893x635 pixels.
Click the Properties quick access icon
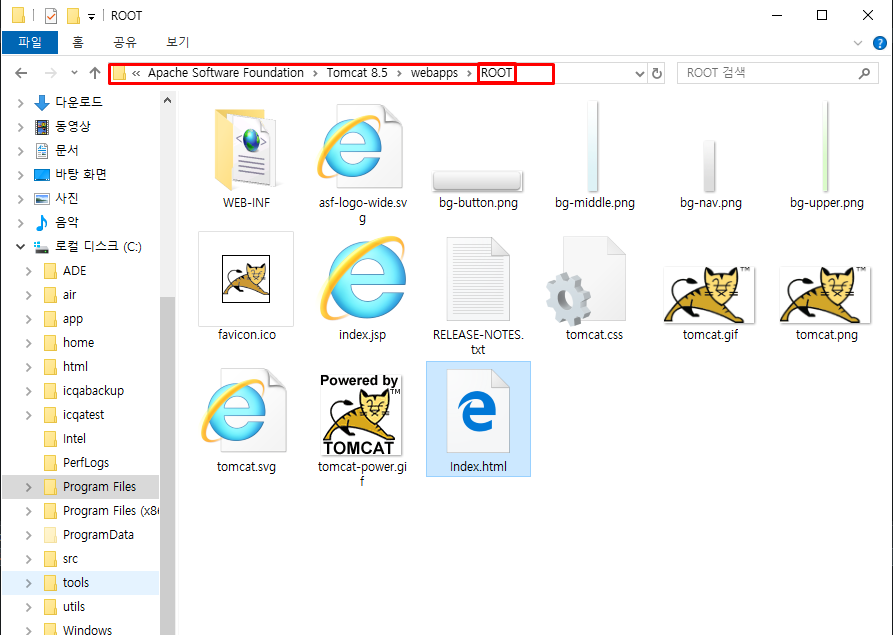tap(51, 15)
